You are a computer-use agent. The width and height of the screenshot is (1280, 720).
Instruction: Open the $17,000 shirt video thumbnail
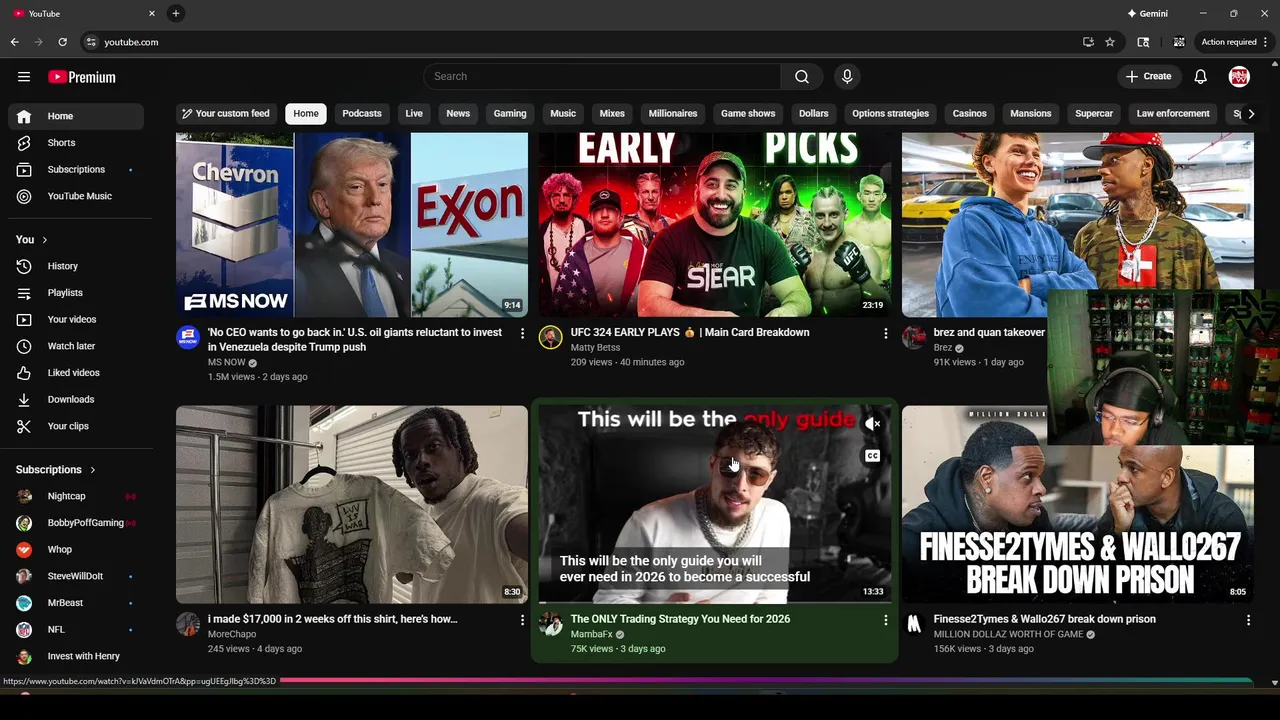tap(352, 505)
